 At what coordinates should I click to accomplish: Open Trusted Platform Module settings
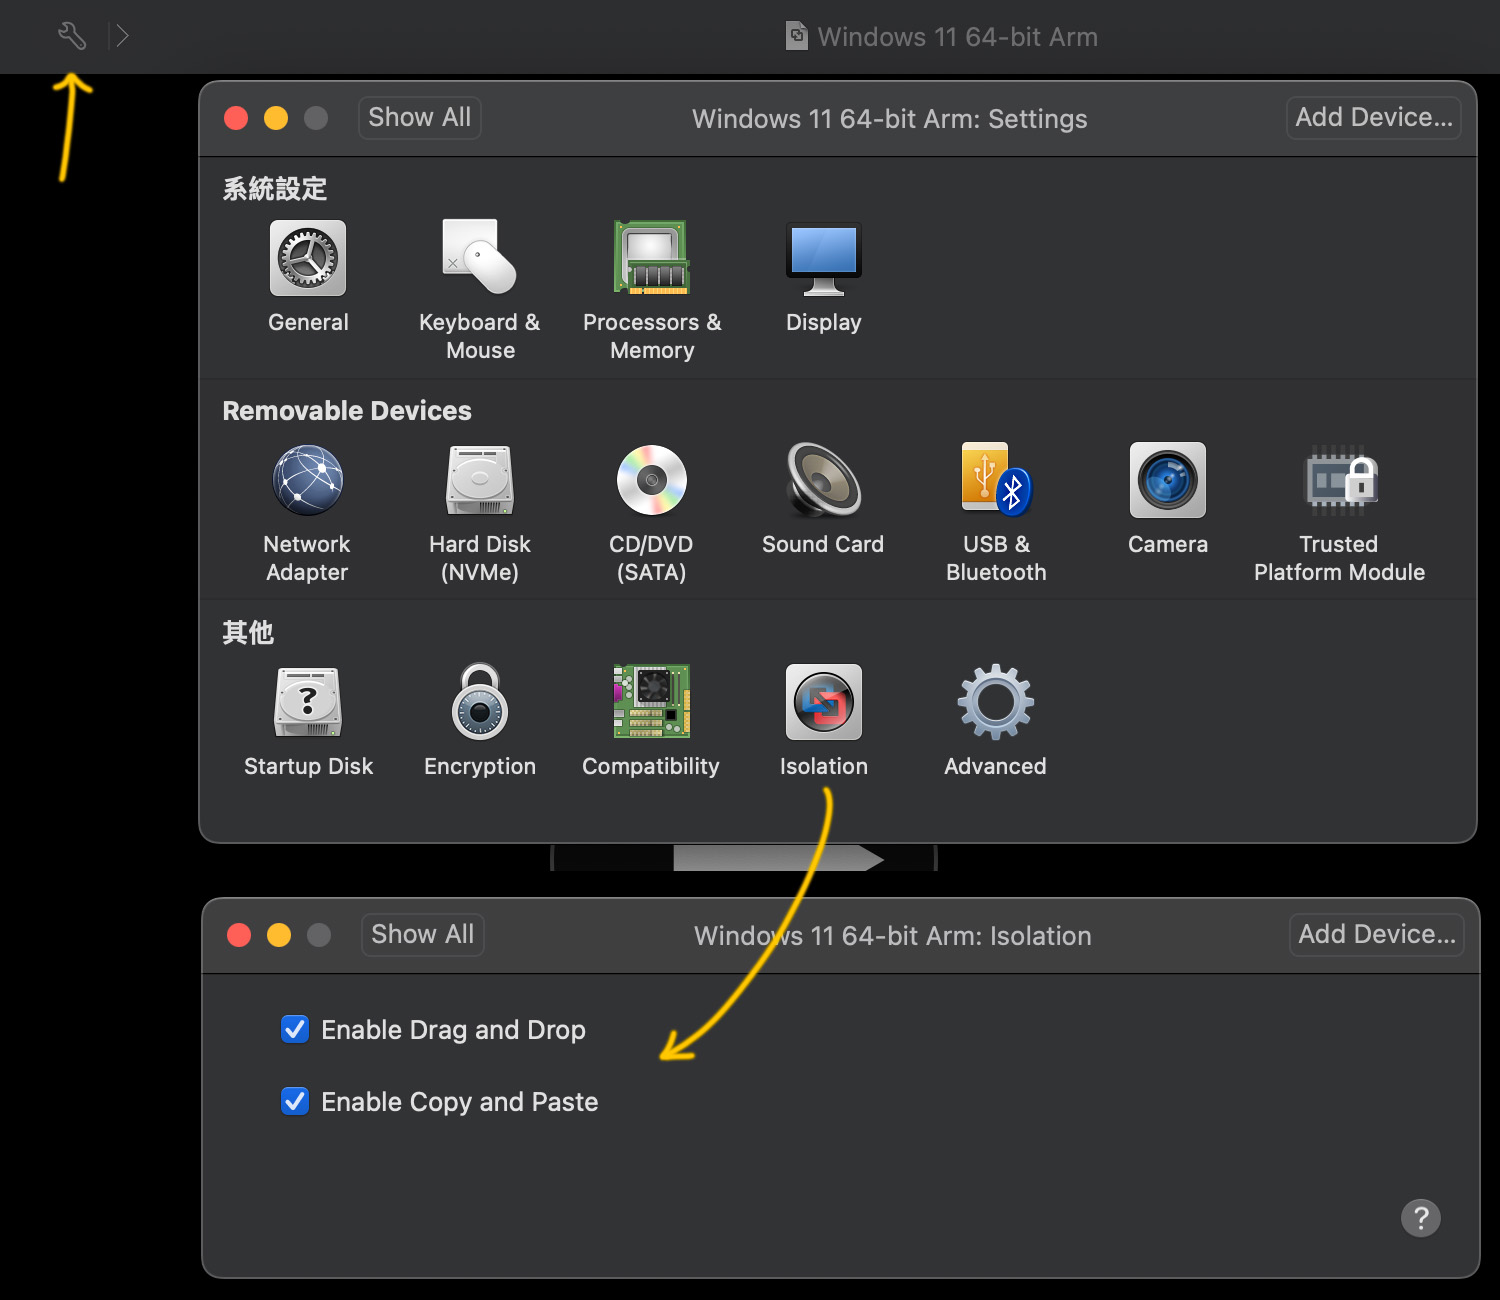(x=1340, y=513)
